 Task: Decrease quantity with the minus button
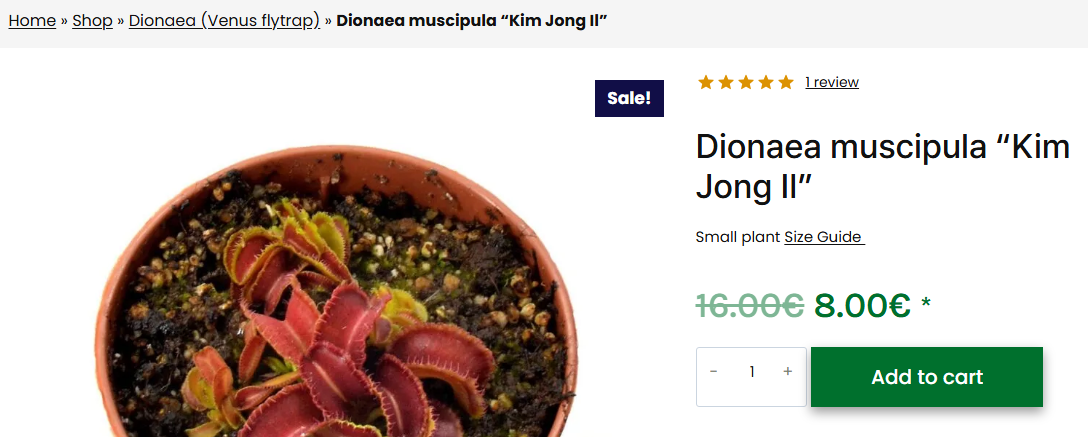[714, 372]
